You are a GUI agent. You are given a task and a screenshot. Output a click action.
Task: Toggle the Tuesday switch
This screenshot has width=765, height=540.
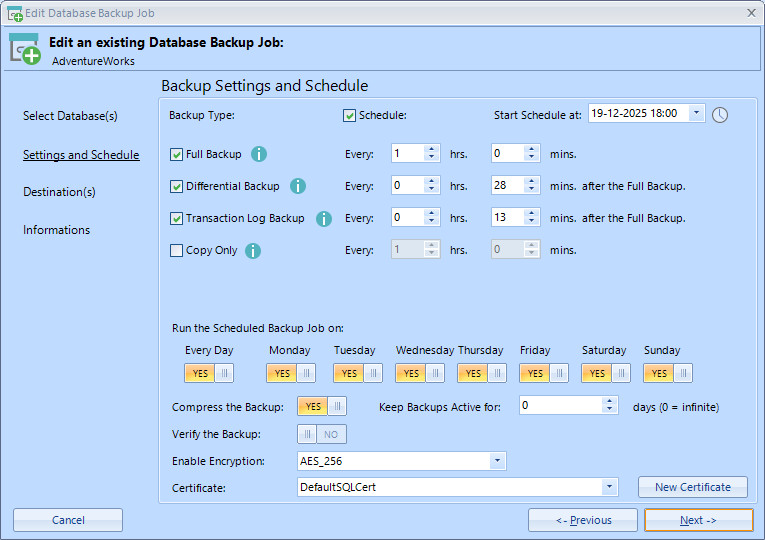[x=358, y=373]
